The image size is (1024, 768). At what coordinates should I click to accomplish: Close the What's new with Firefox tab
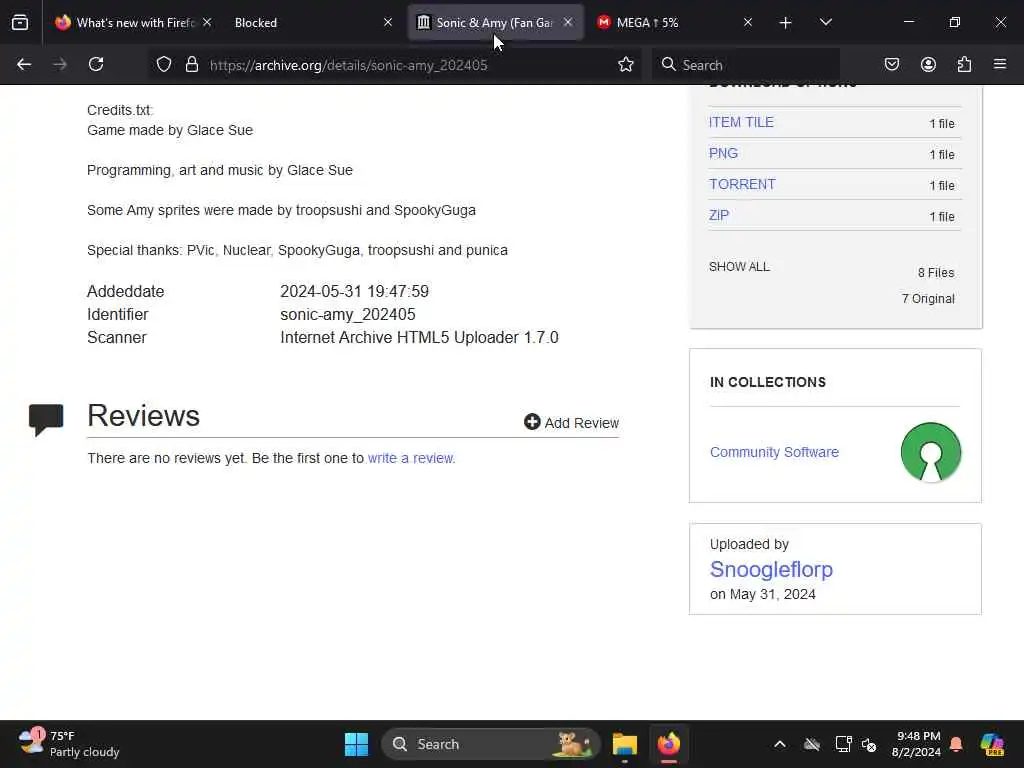(207, 22)
